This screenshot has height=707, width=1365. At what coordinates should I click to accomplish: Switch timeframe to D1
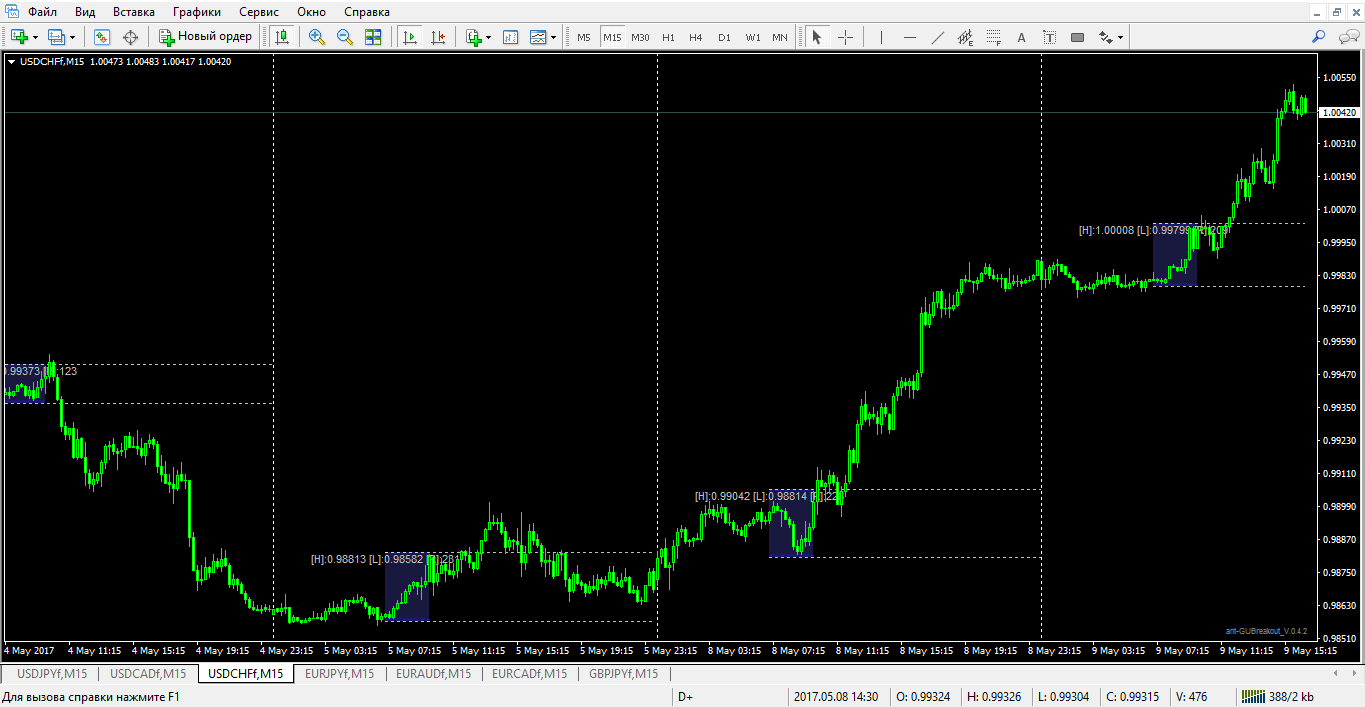pos(724,37)
